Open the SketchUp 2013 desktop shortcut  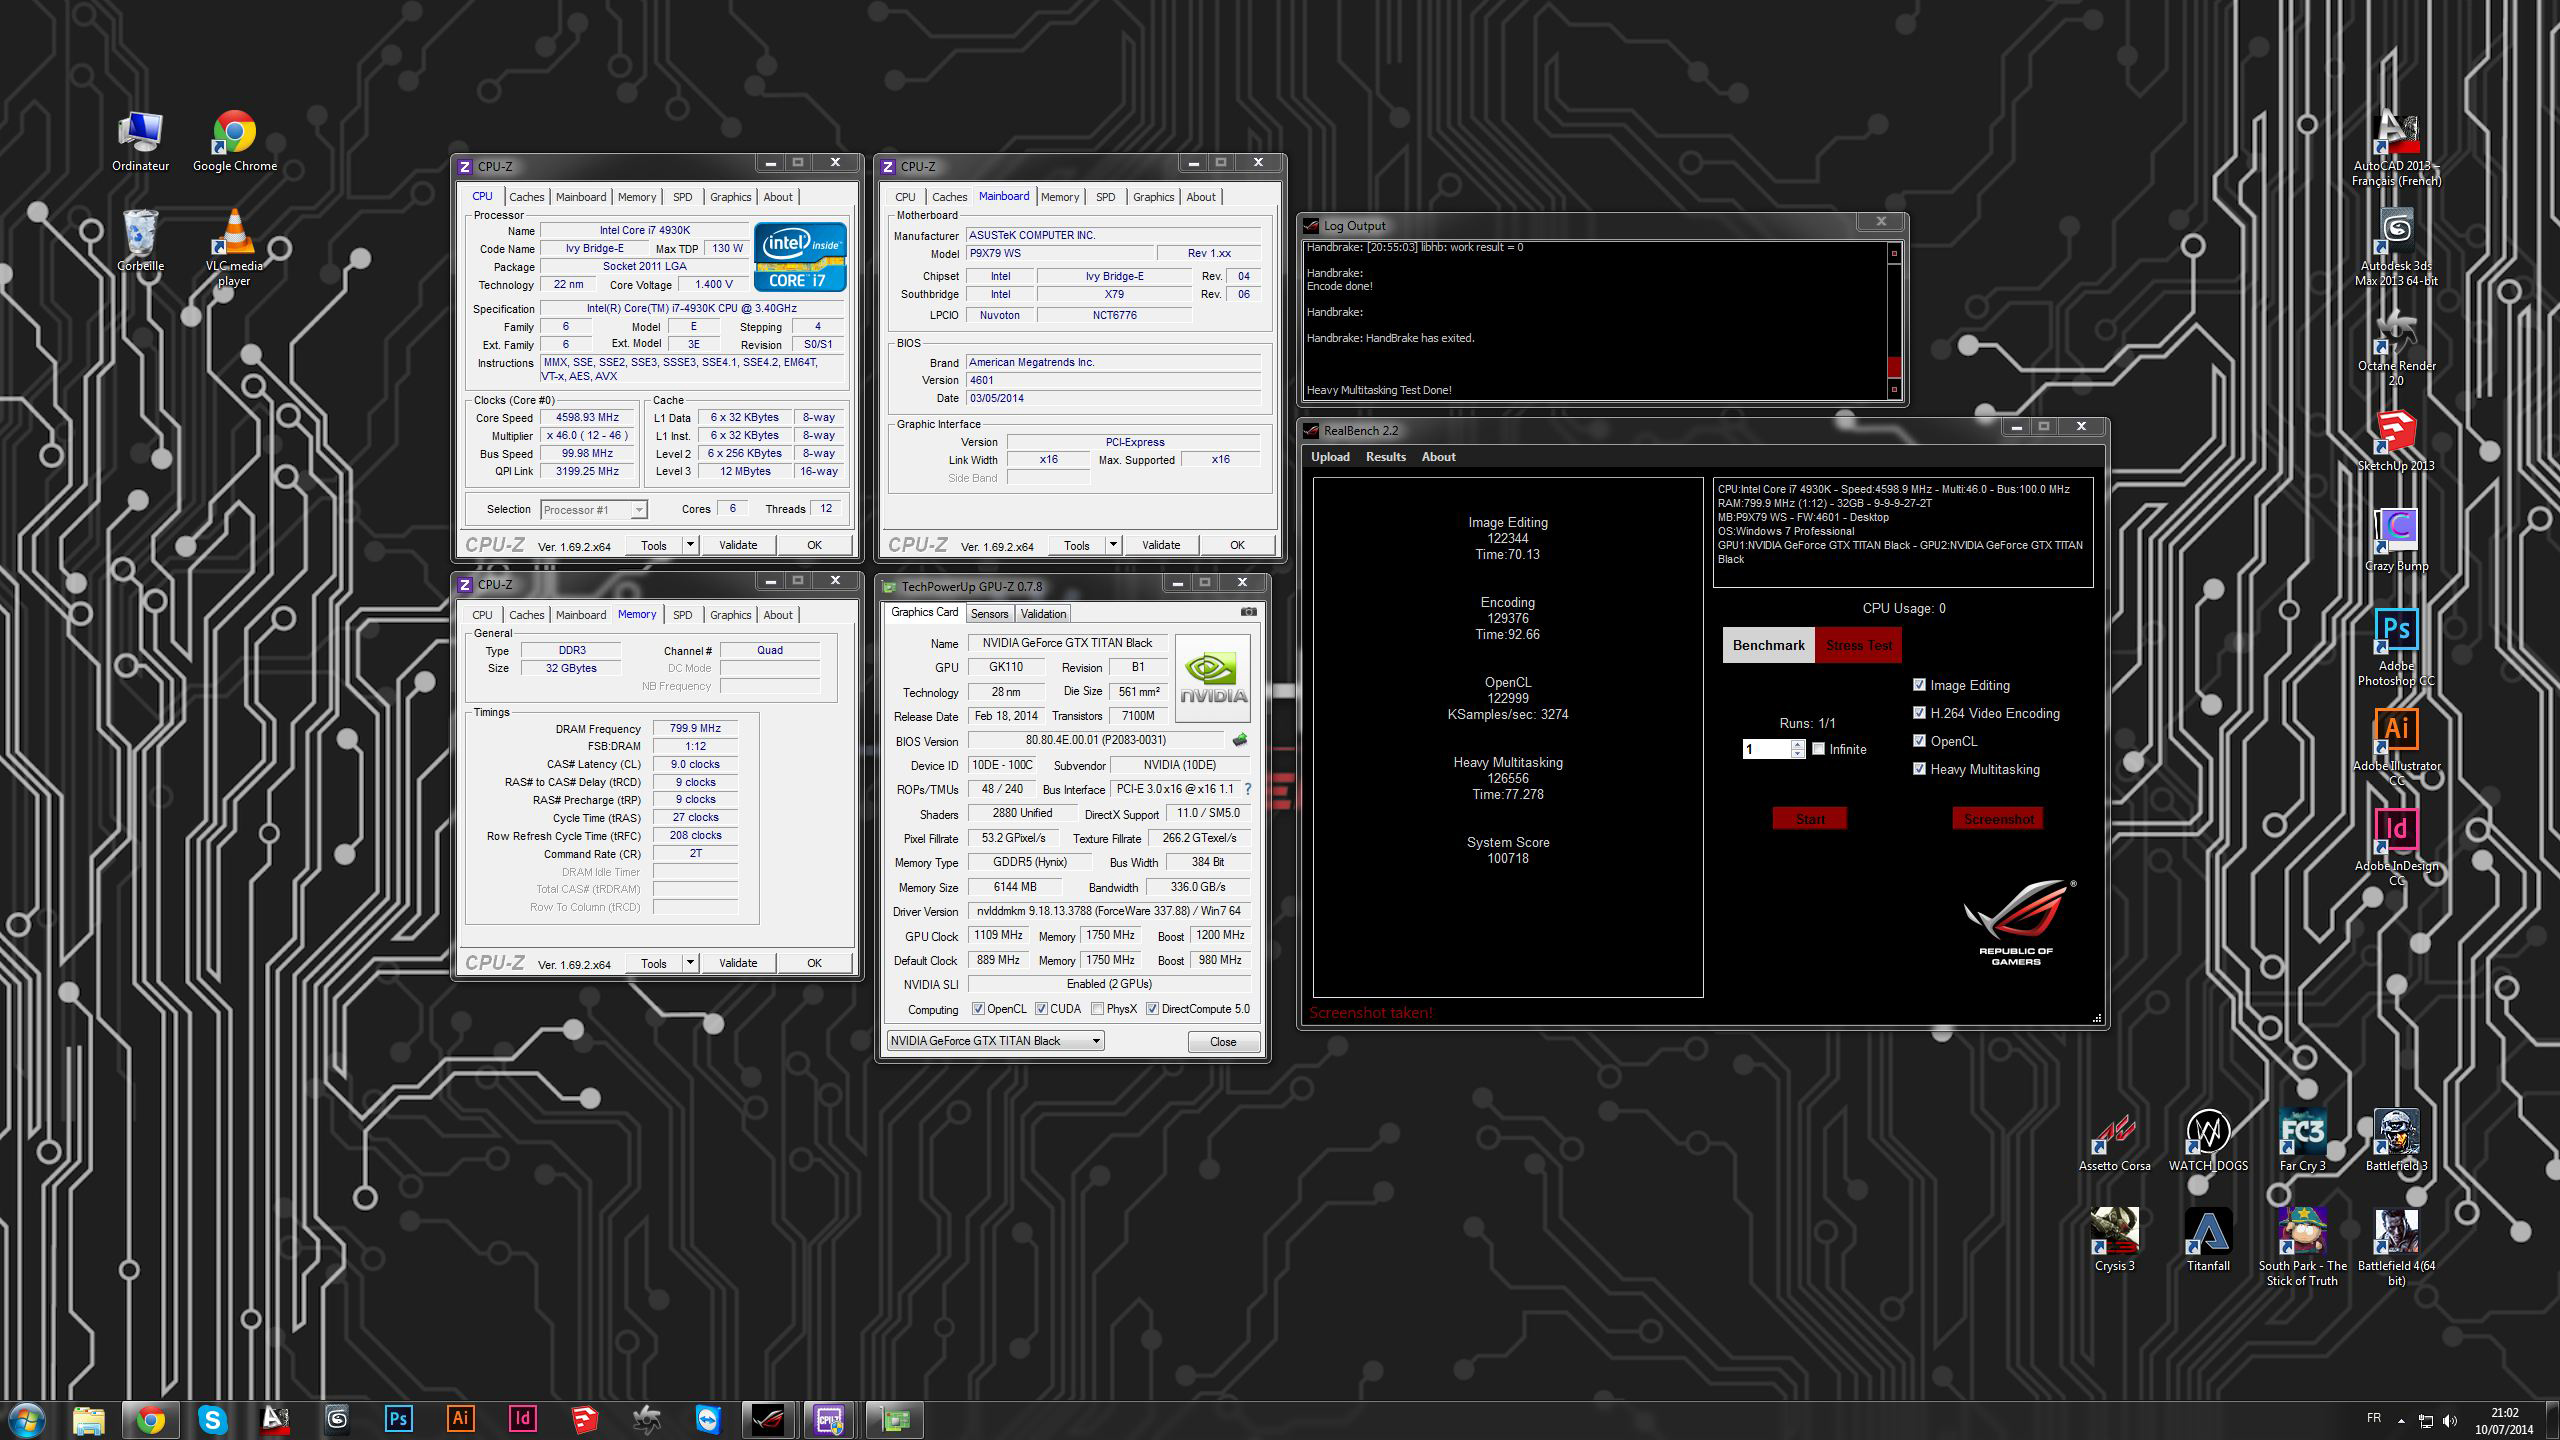(x=2396, y=441)
